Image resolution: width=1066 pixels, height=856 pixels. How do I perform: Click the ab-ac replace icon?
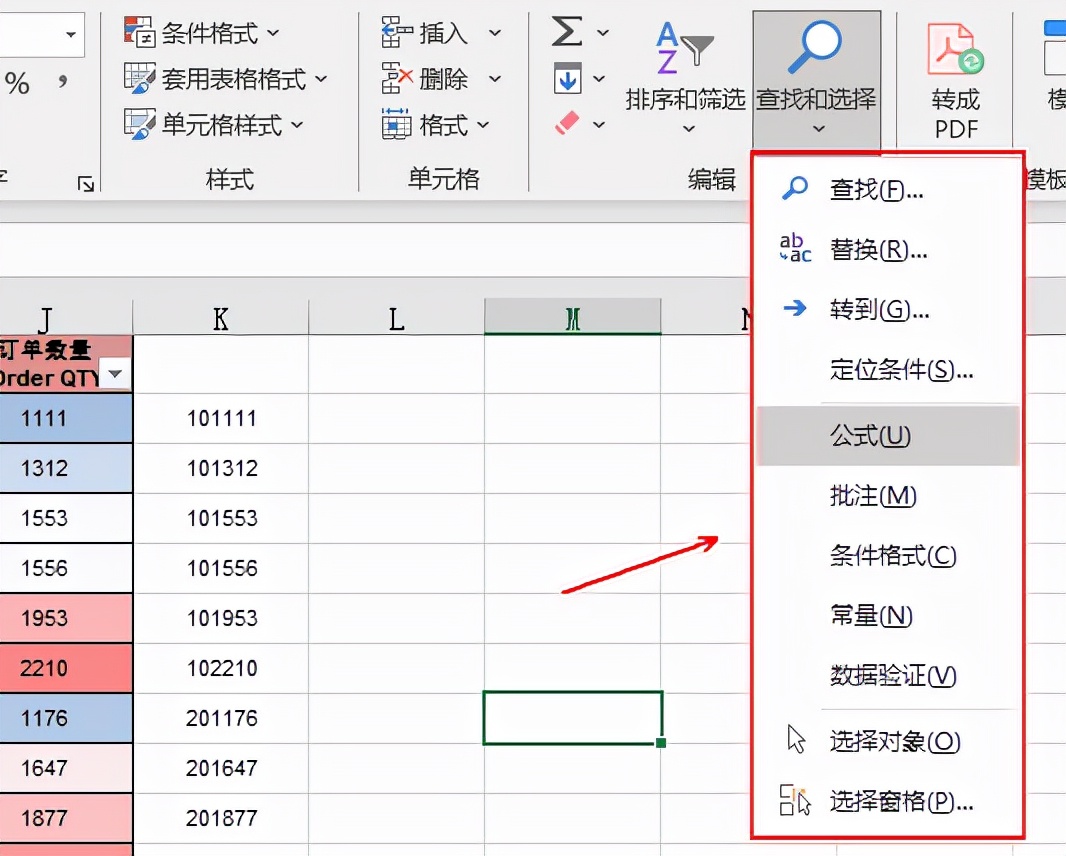795,248
